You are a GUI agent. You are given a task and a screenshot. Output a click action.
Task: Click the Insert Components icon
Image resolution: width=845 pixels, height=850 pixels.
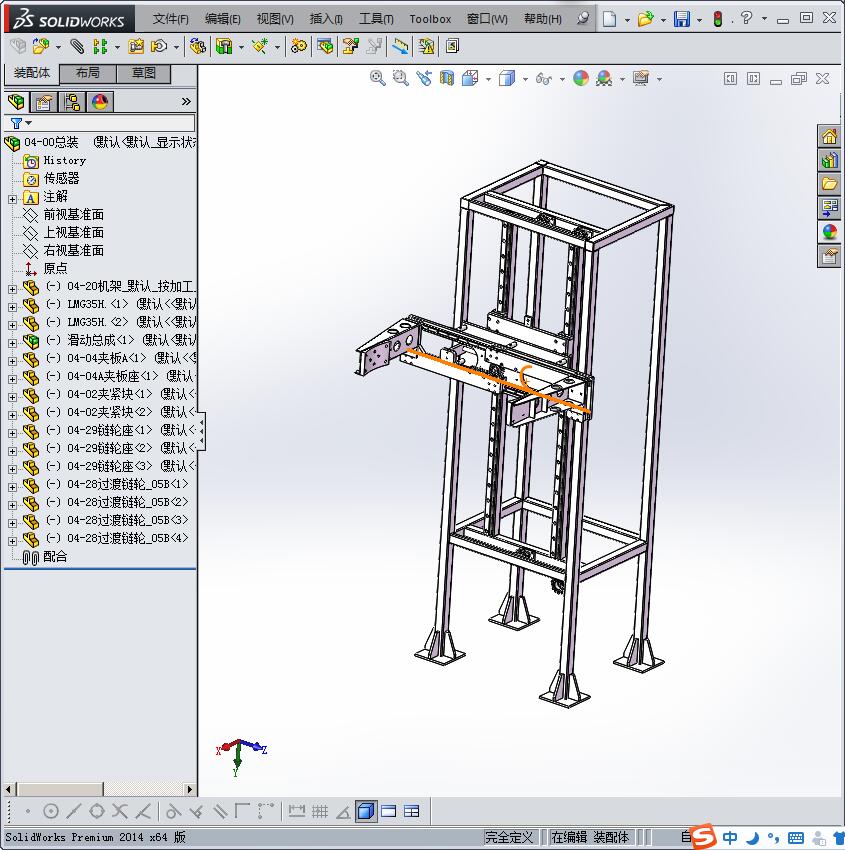coord(40,47)
